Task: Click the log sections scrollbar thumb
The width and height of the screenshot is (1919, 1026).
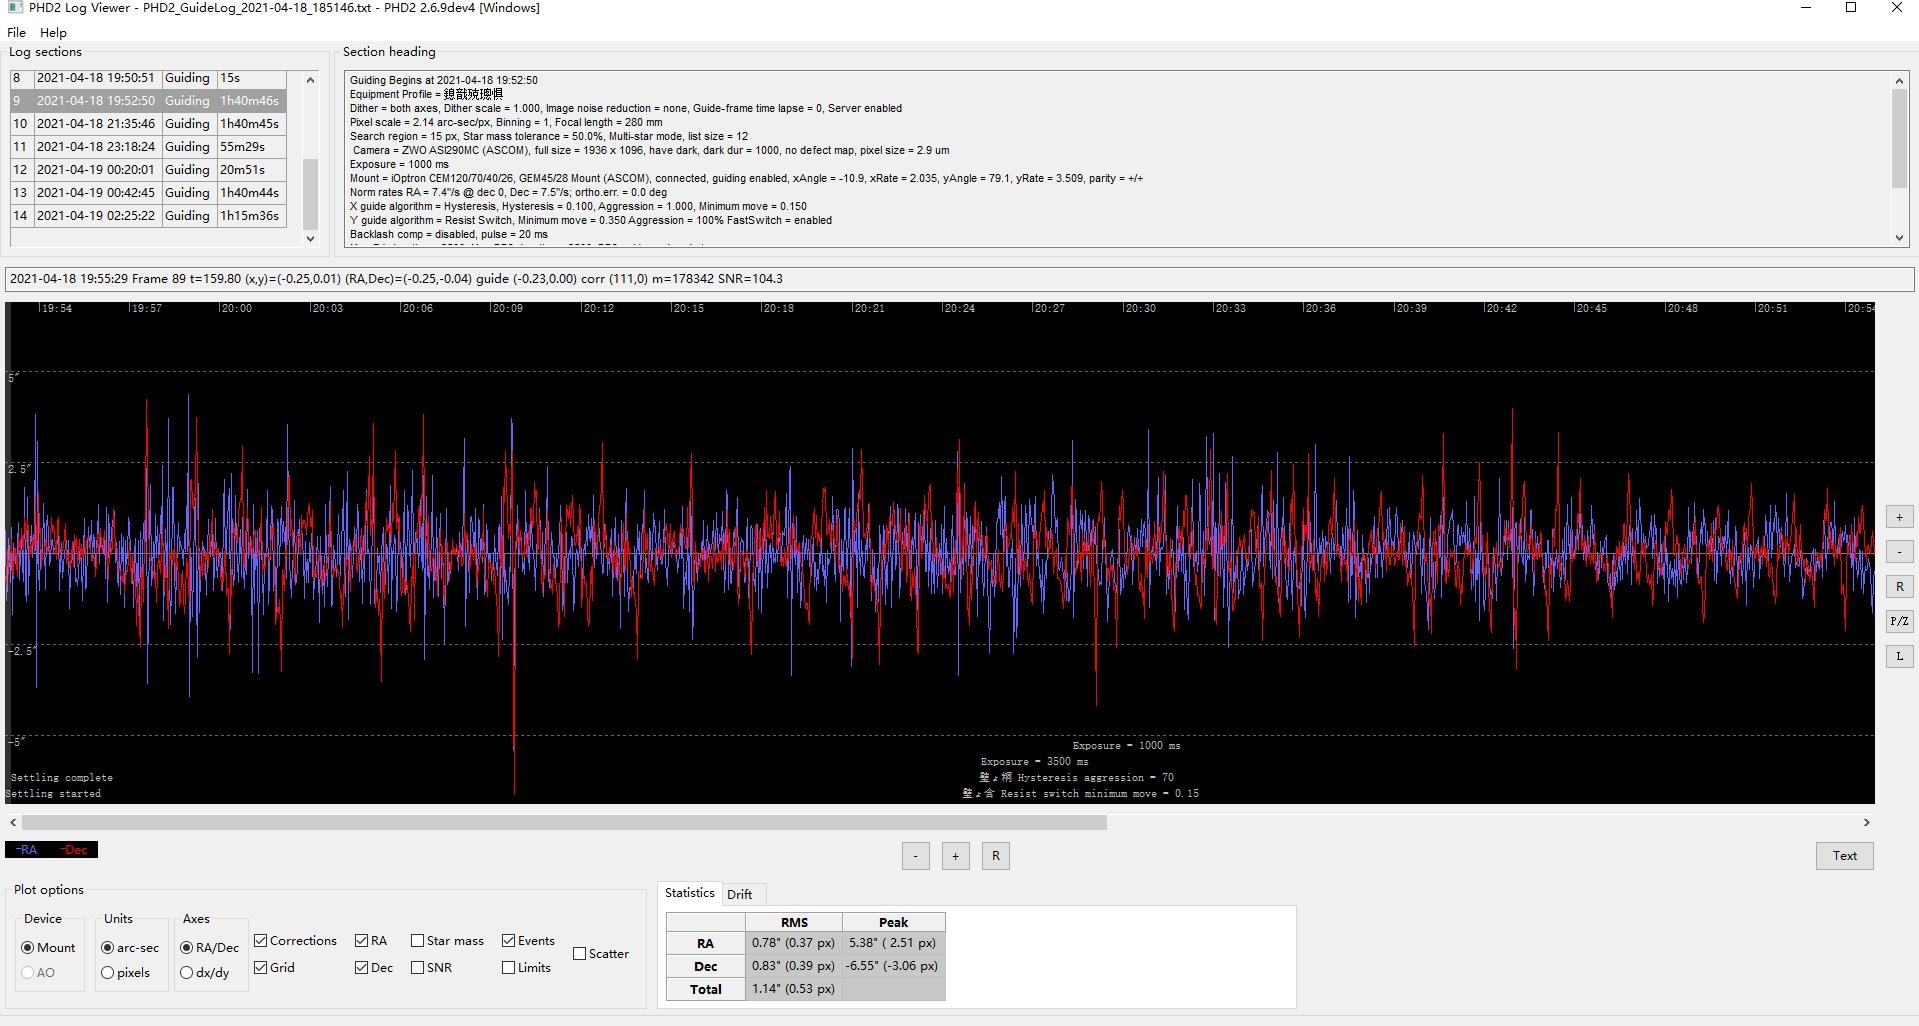Action: [x=310, y=194]
